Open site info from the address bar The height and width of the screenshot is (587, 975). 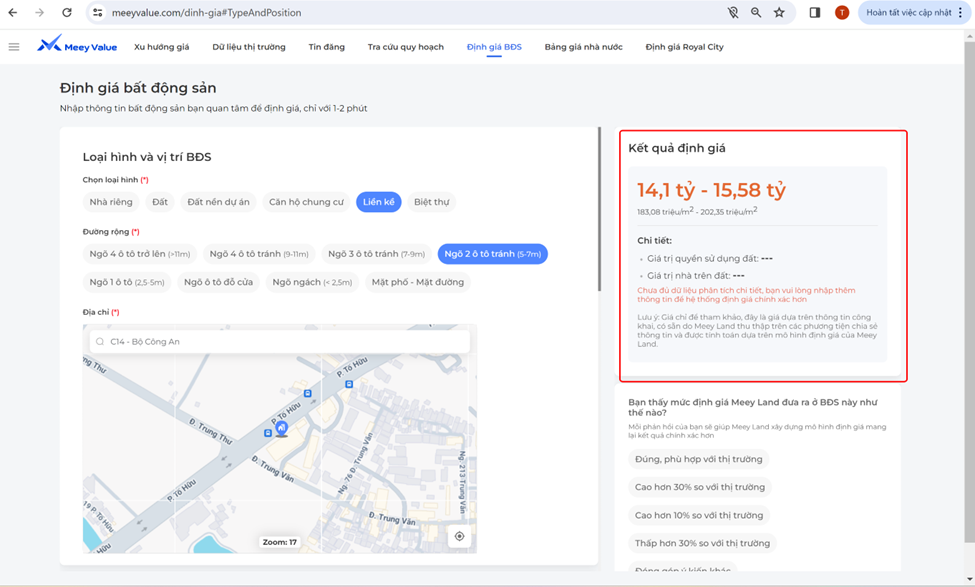99,13
